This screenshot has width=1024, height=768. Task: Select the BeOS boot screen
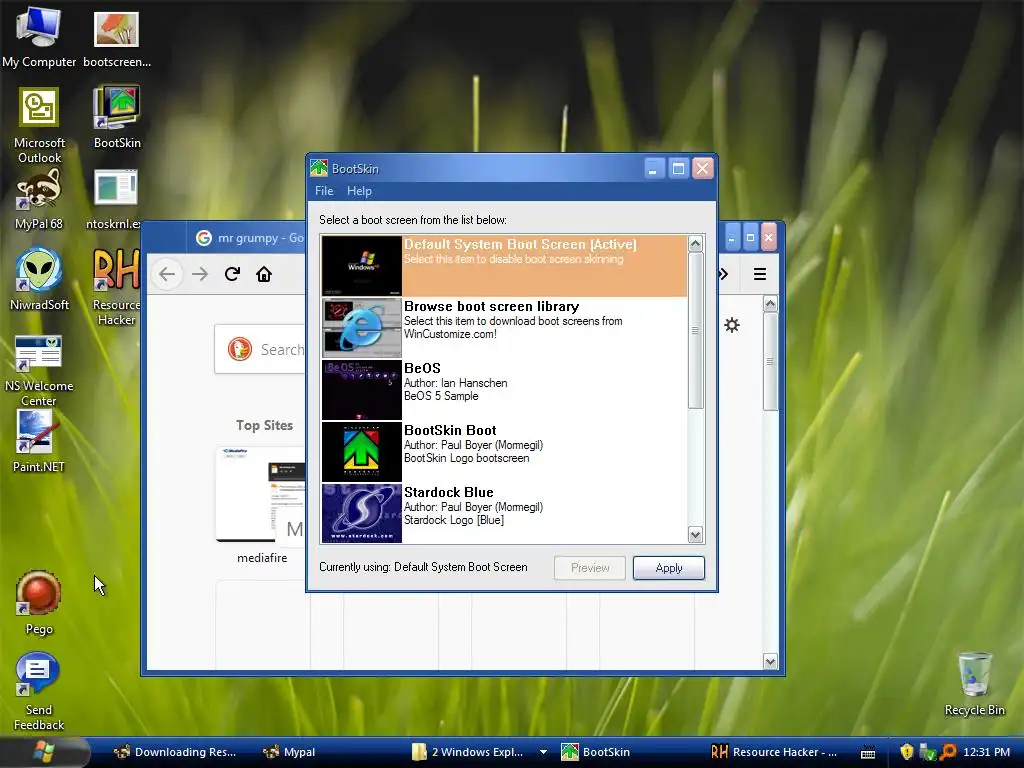(504, 390)
